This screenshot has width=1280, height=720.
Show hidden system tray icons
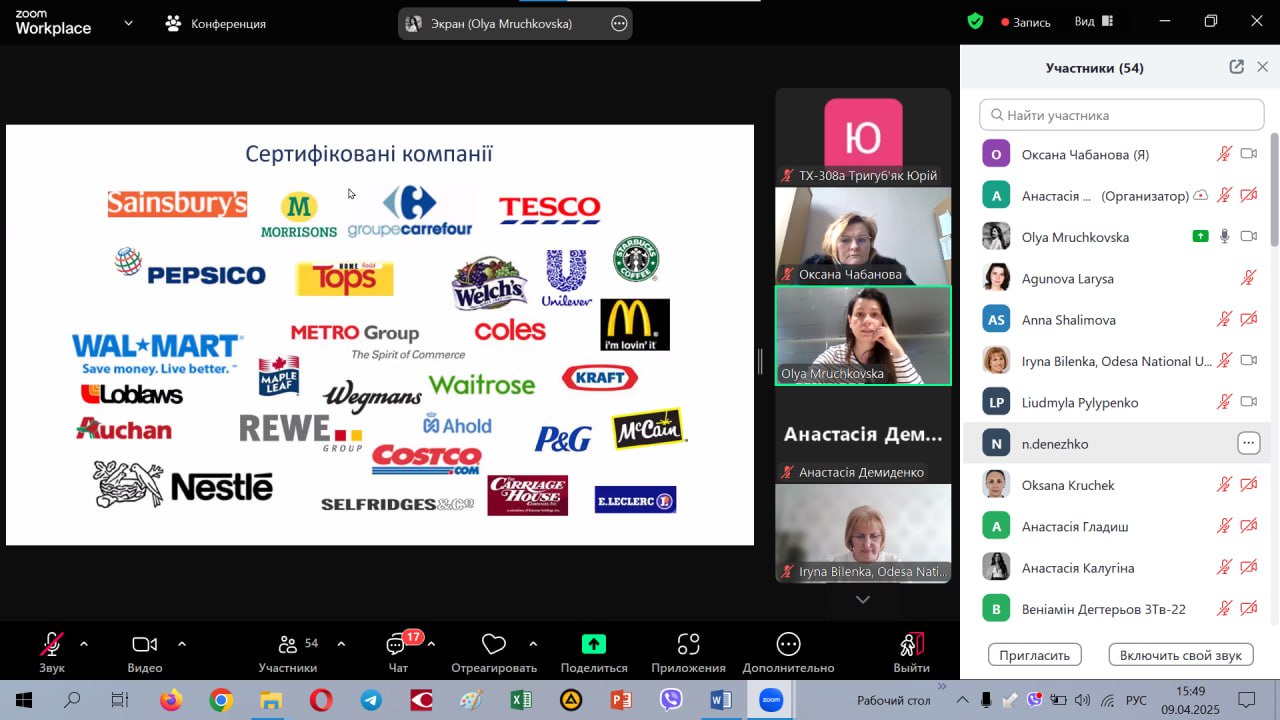pos(962,700)
